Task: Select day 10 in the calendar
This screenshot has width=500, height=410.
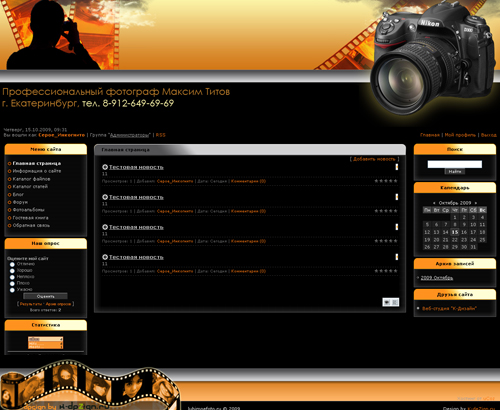Action: pos(473,225)
